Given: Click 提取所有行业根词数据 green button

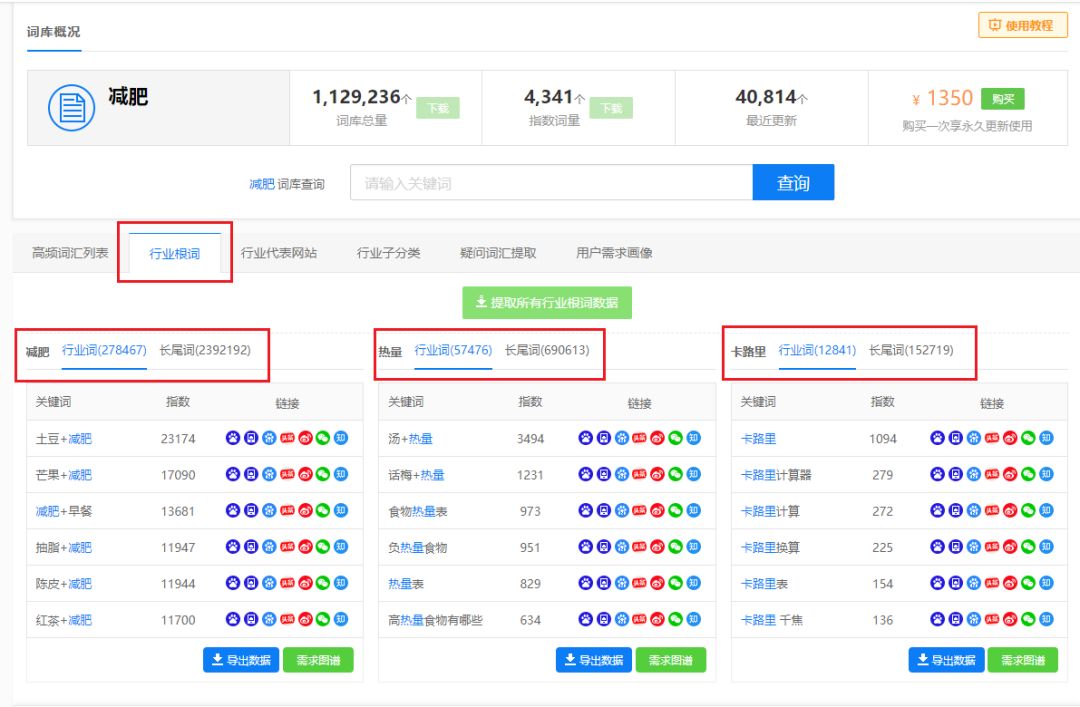Looking at the screenshot, I should (x=547, y=303).
